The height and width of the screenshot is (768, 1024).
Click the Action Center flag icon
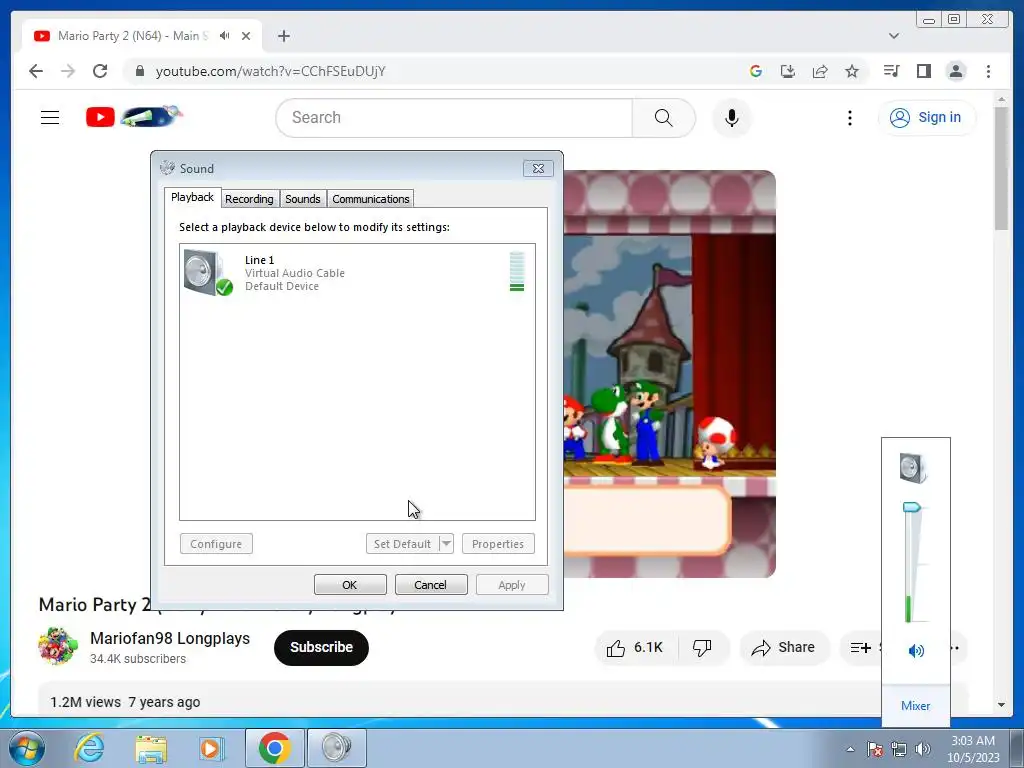[875, 749]
